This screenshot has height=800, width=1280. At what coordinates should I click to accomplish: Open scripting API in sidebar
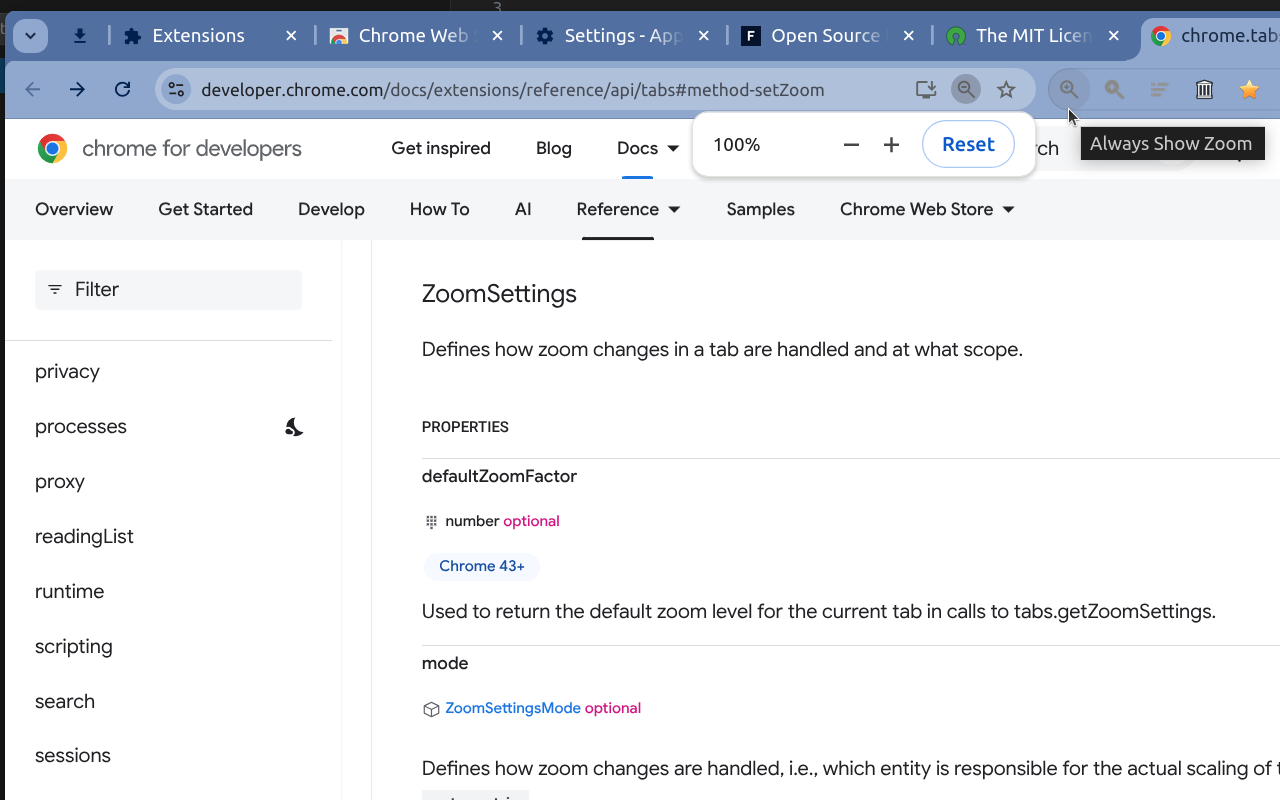click(74, 647)
